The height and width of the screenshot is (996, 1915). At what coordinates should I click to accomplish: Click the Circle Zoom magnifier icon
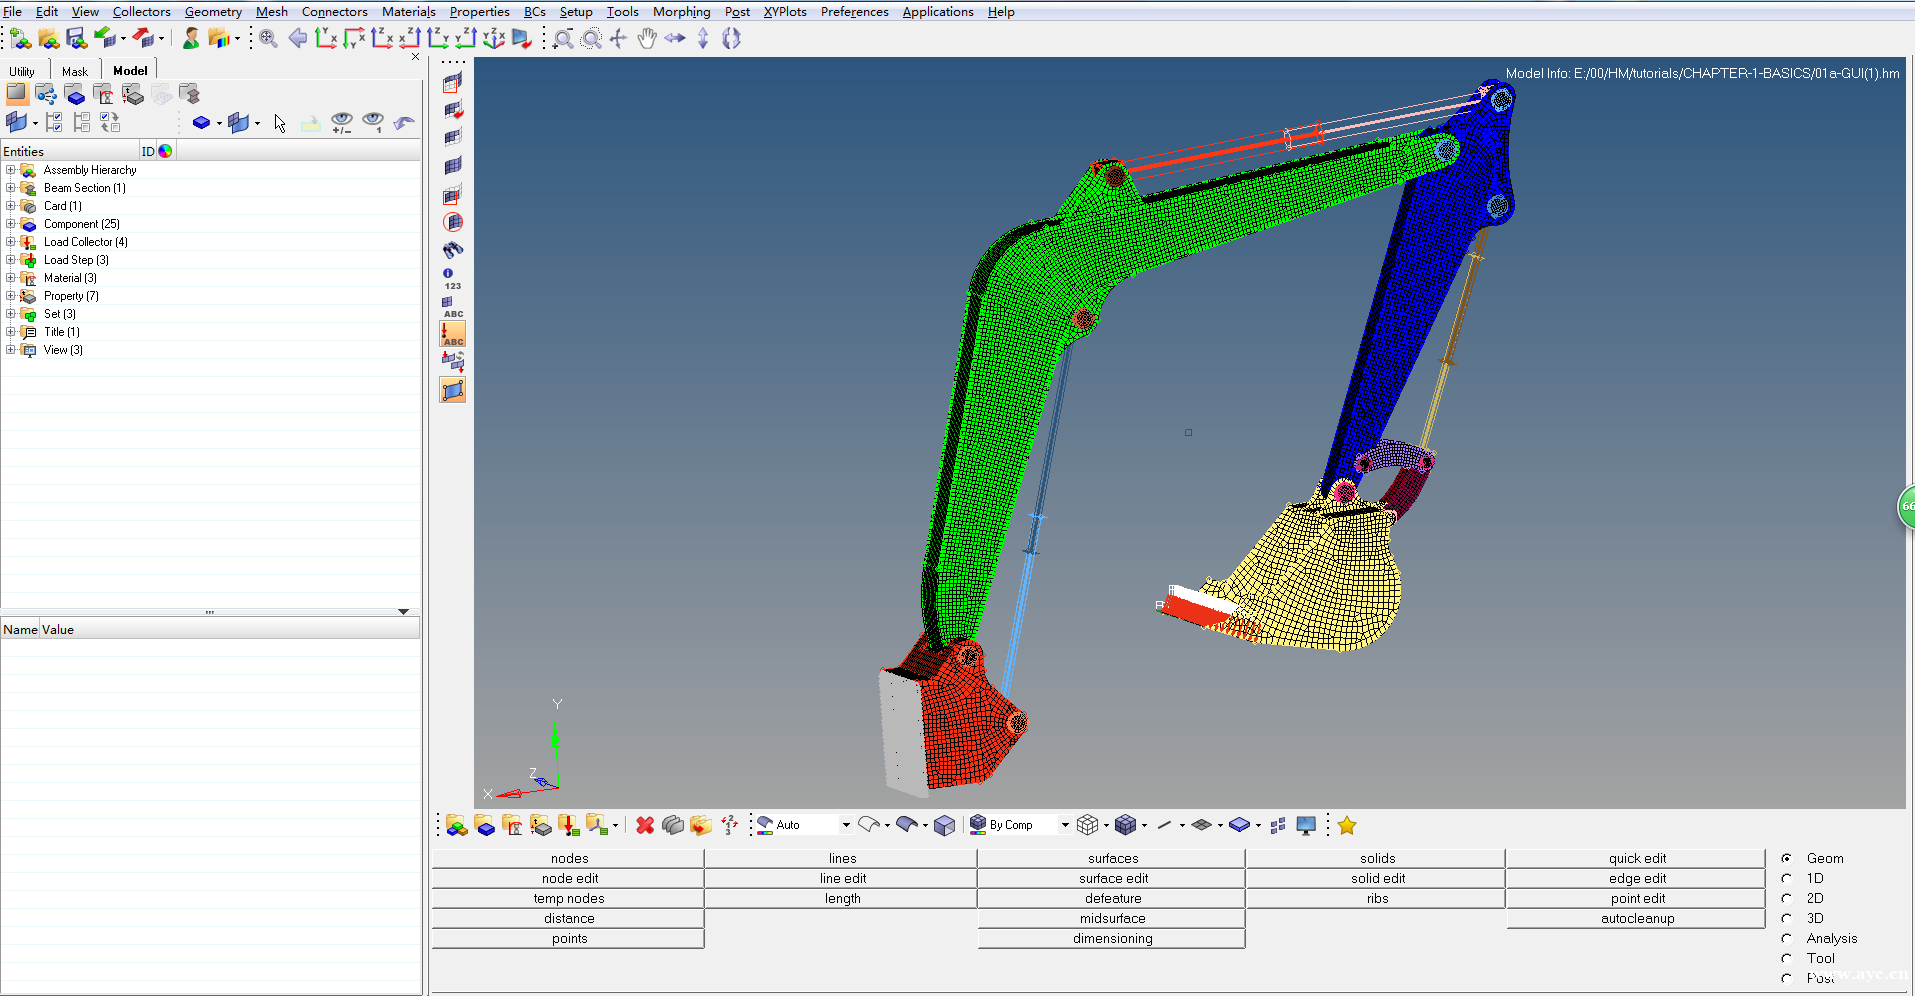click(592, 39)
